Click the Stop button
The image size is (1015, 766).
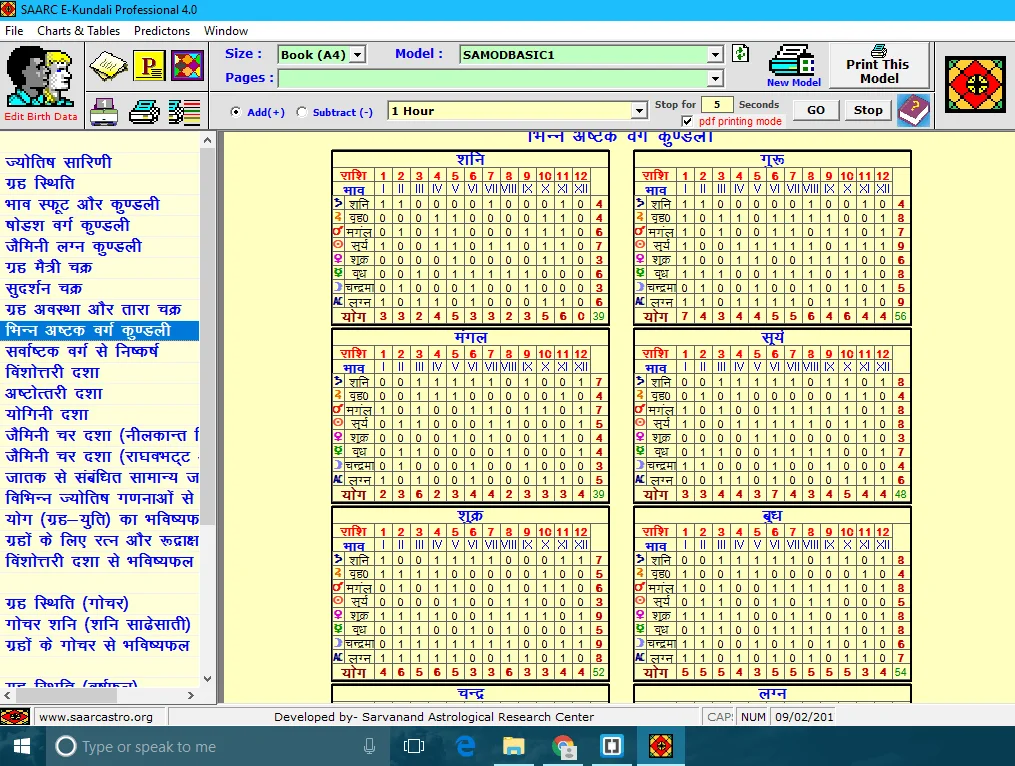click(867, 110)
